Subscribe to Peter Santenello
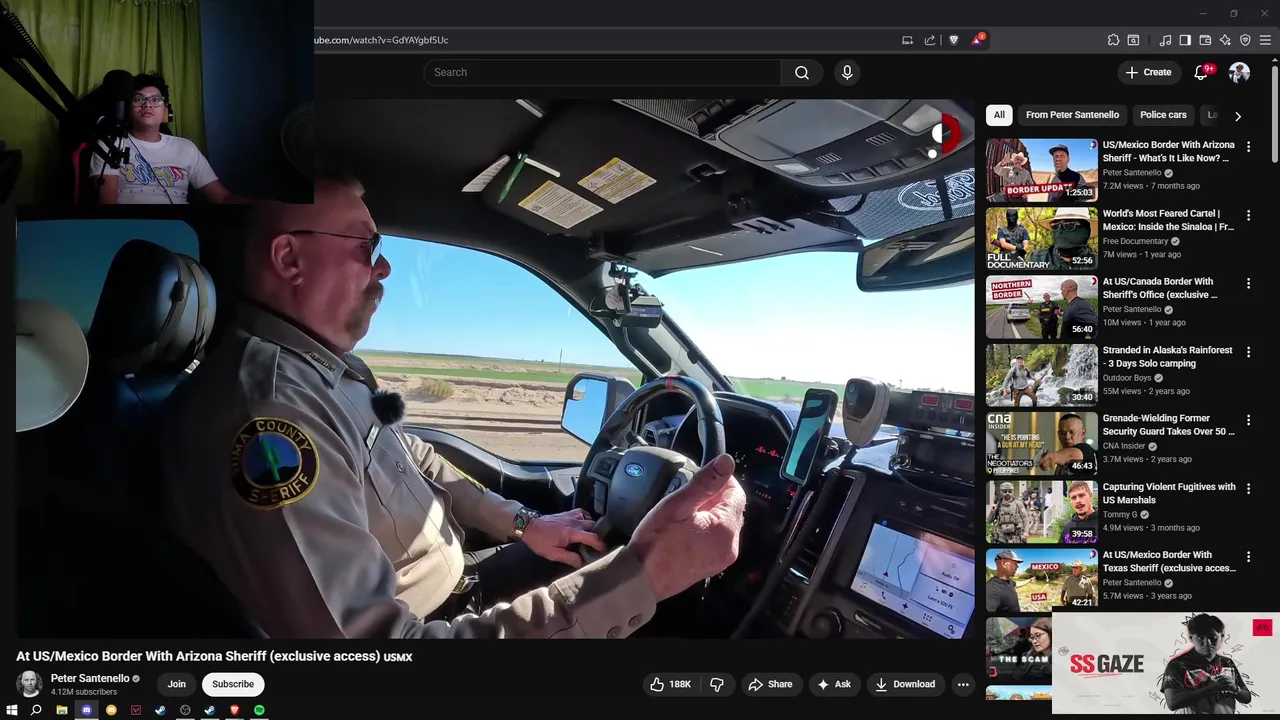The width and height of the screenshot is (1280, 720). [233, 684]
